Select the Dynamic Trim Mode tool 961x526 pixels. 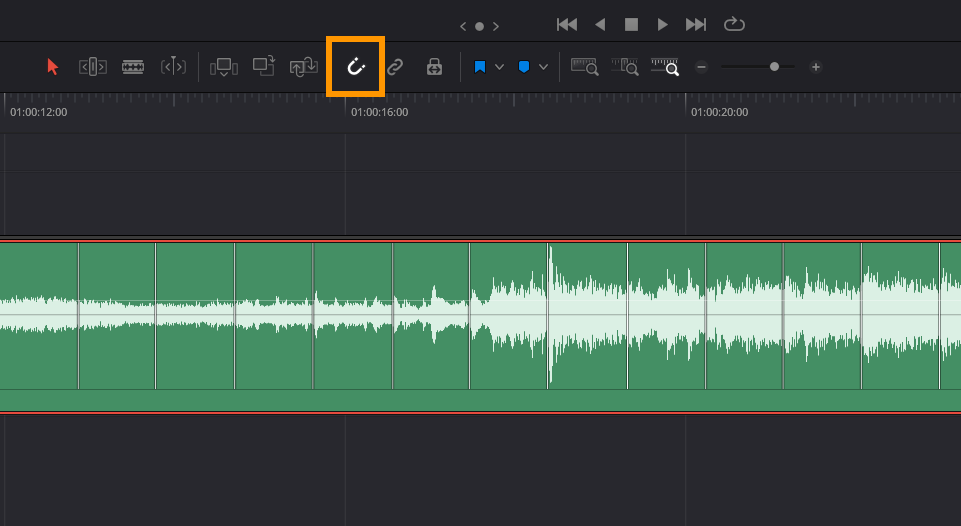click(173, 66)
